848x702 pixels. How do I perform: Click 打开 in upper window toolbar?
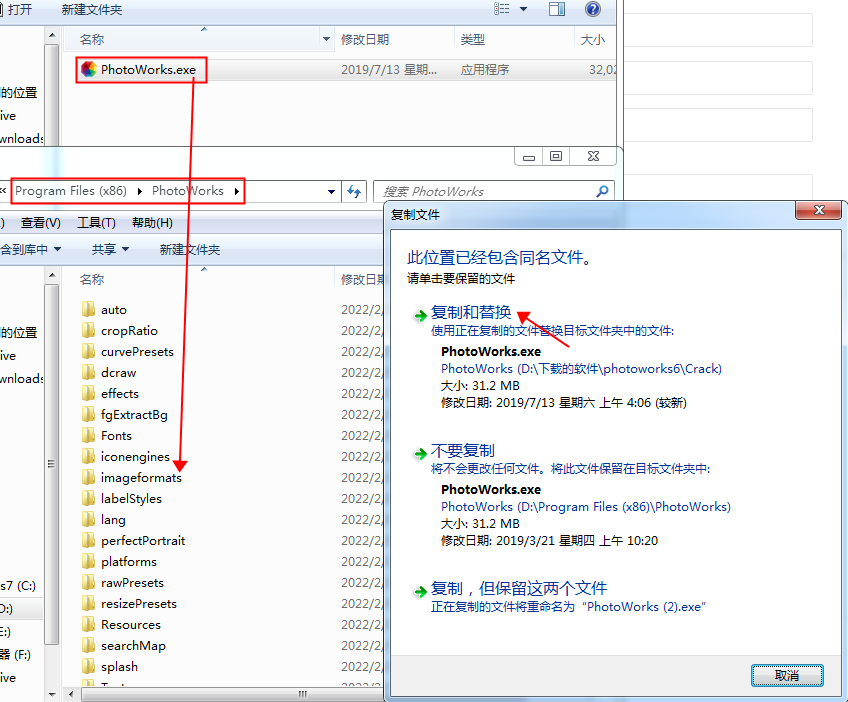(x=20, y=10)
